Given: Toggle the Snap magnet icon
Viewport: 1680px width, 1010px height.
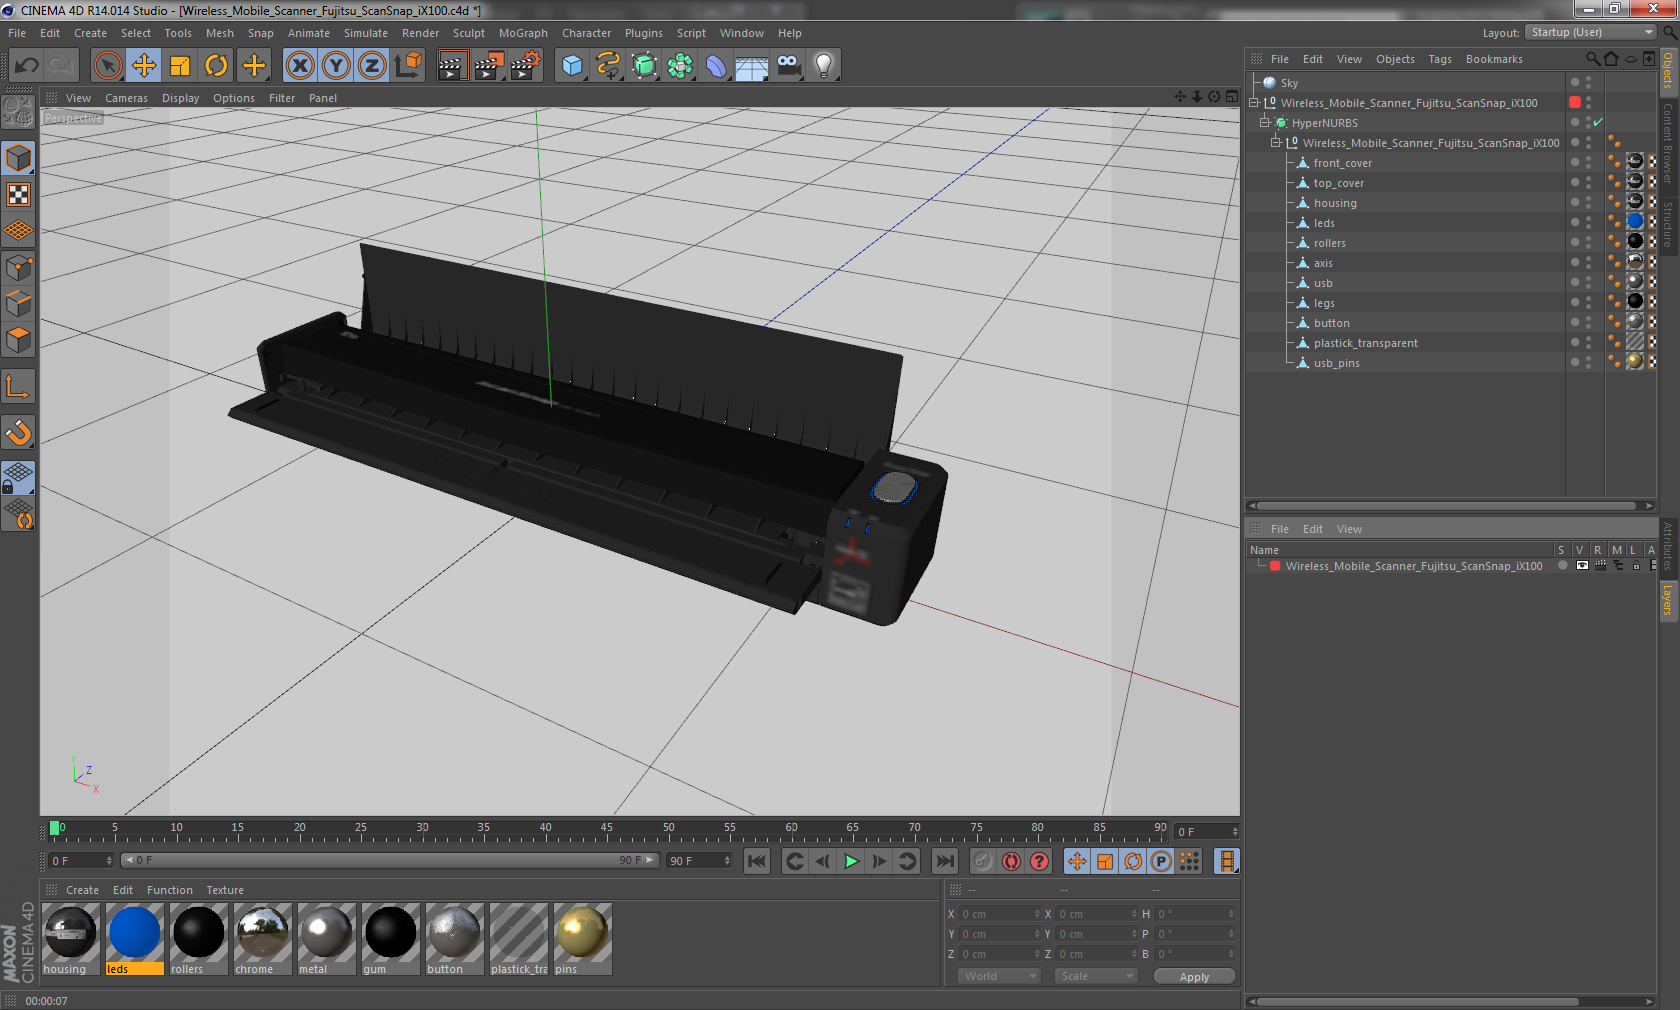Looking at the screenshot, I should click(19, 433).
